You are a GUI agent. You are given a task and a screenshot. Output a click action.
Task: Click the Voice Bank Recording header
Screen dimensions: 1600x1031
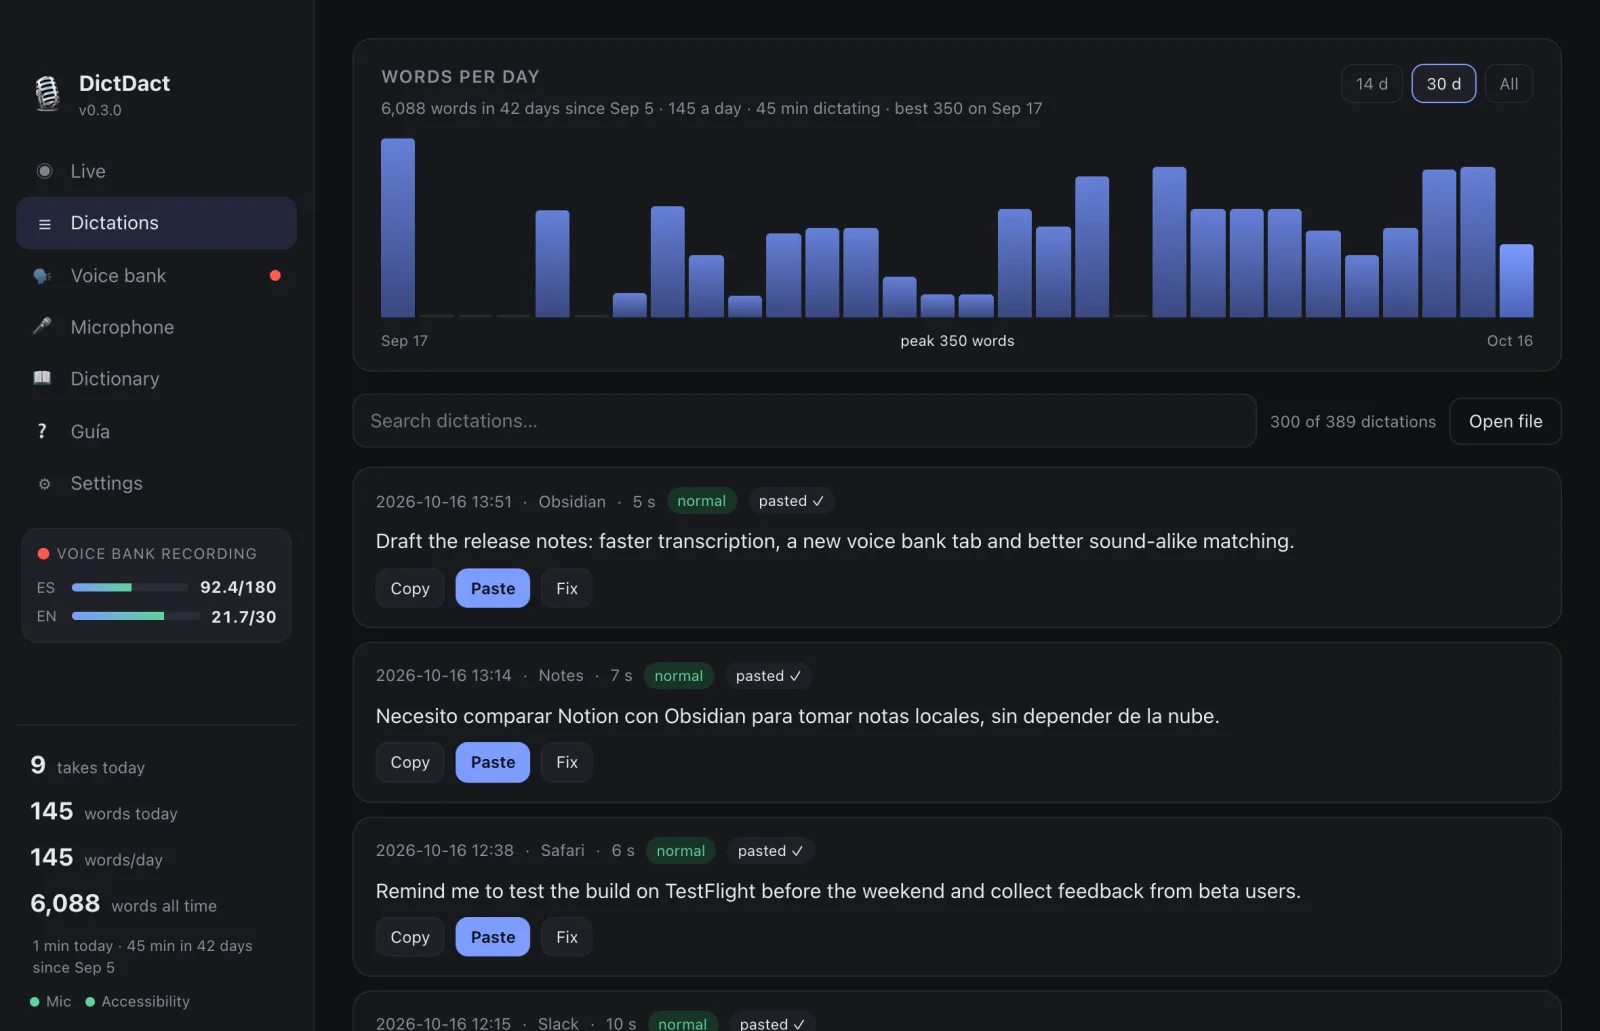(147, 554)
